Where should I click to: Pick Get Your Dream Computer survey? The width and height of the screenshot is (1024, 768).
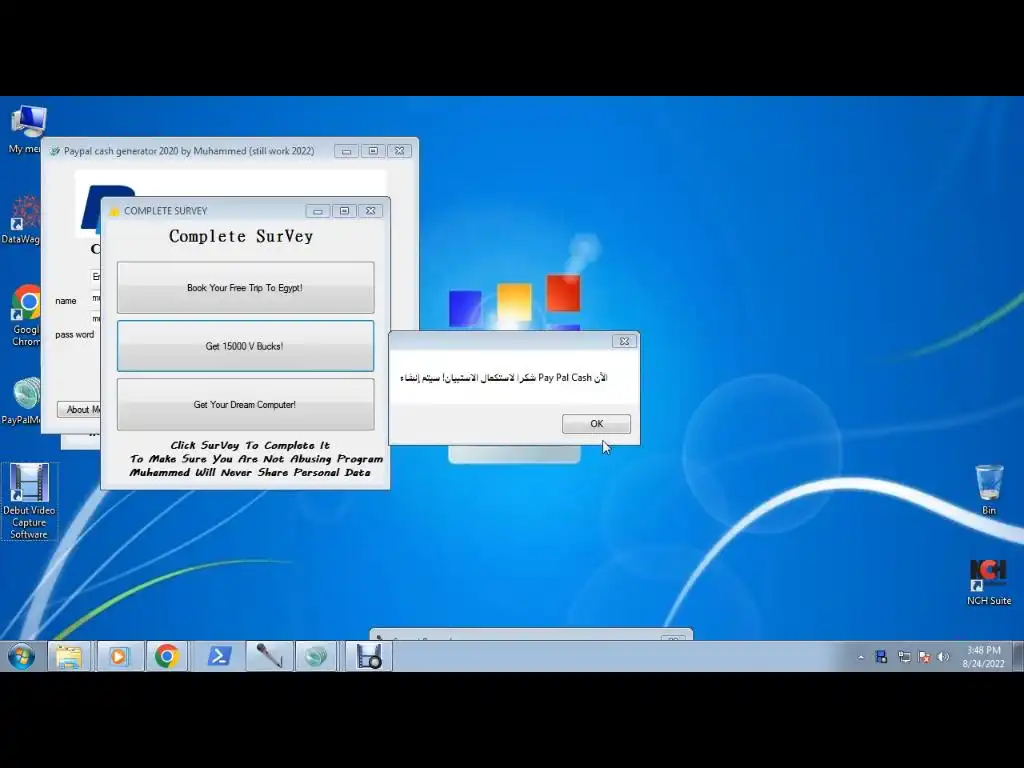coord(246,405)
